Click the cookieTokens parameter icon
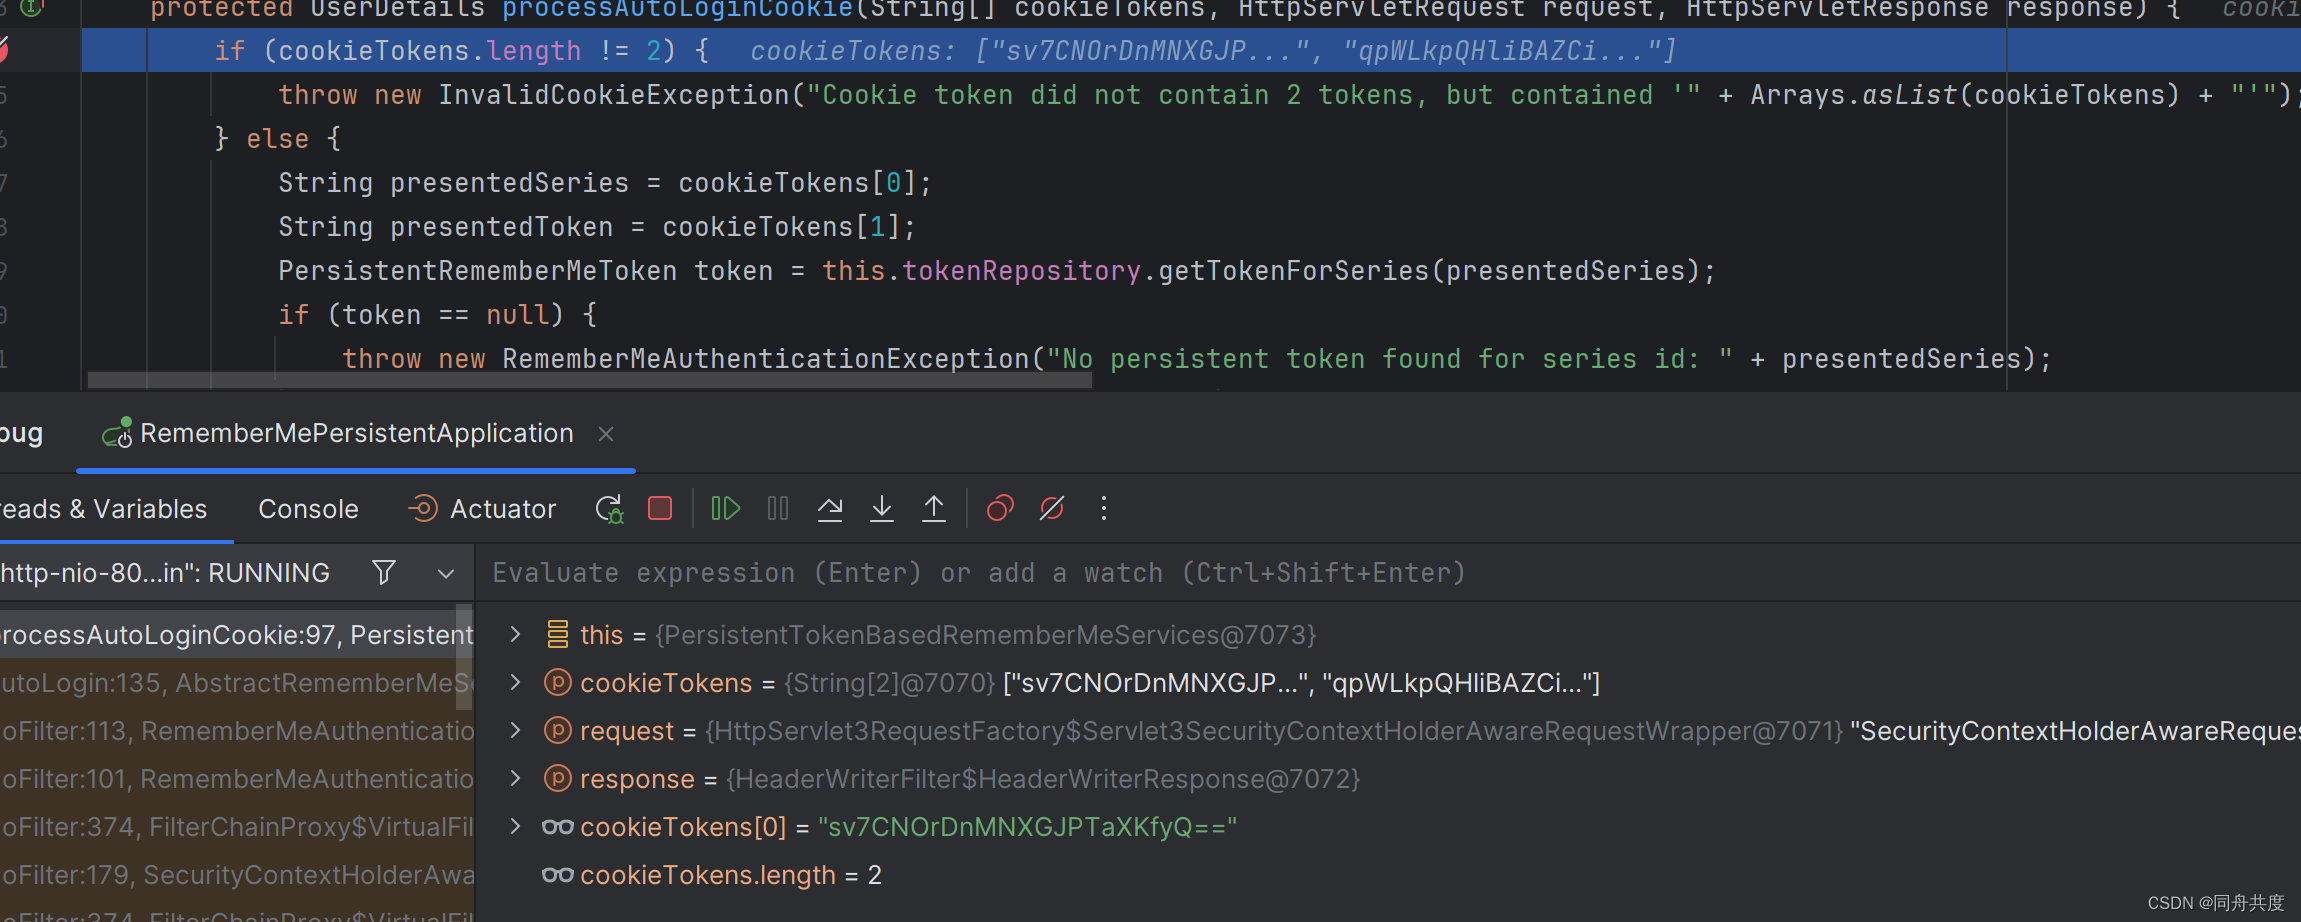Screen dimensions: 2301x922 tap(558, 683)
